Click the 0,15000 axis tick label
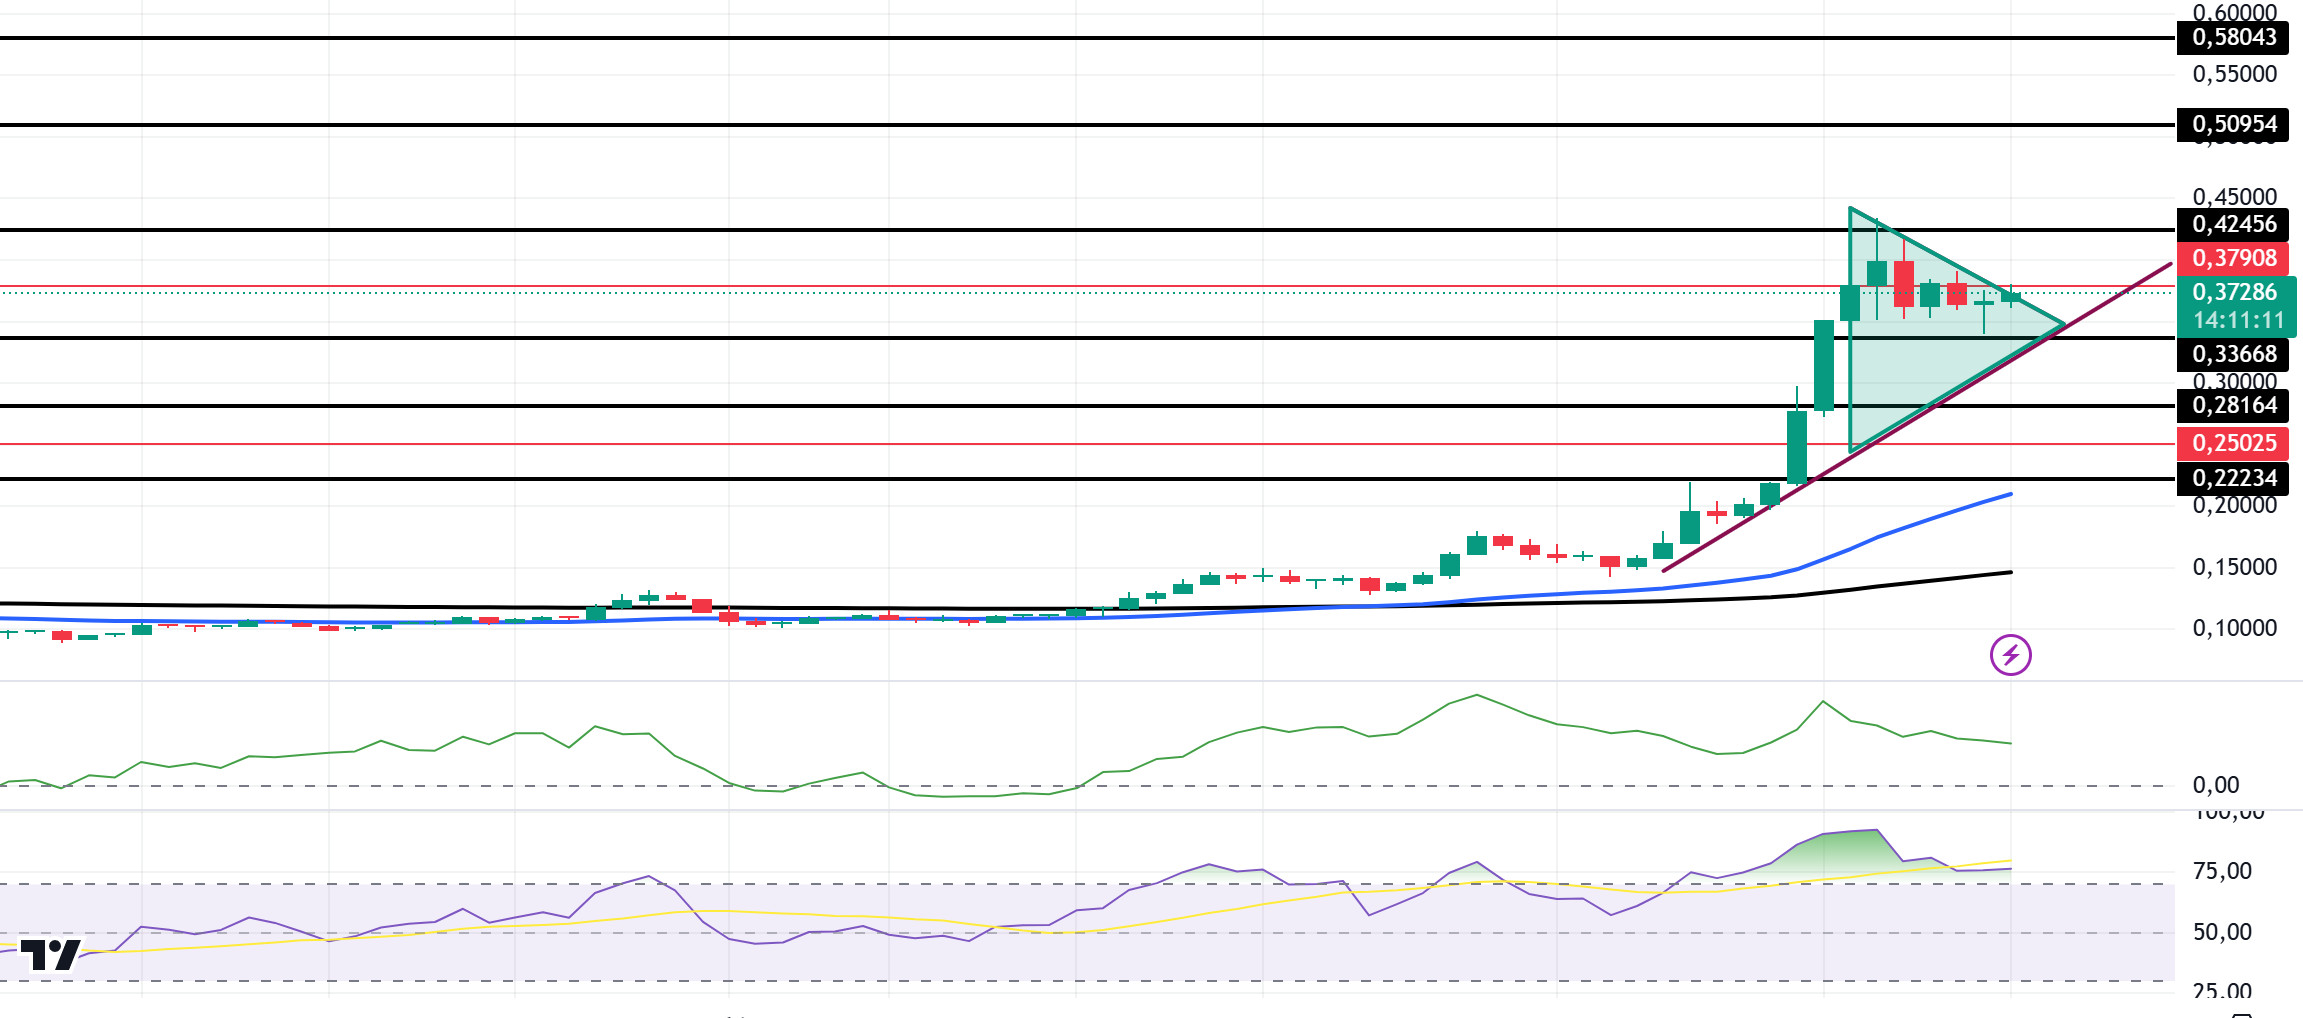Image resolution: width=2303 pixels, height=1018 pixels. tap(2234, 568)
